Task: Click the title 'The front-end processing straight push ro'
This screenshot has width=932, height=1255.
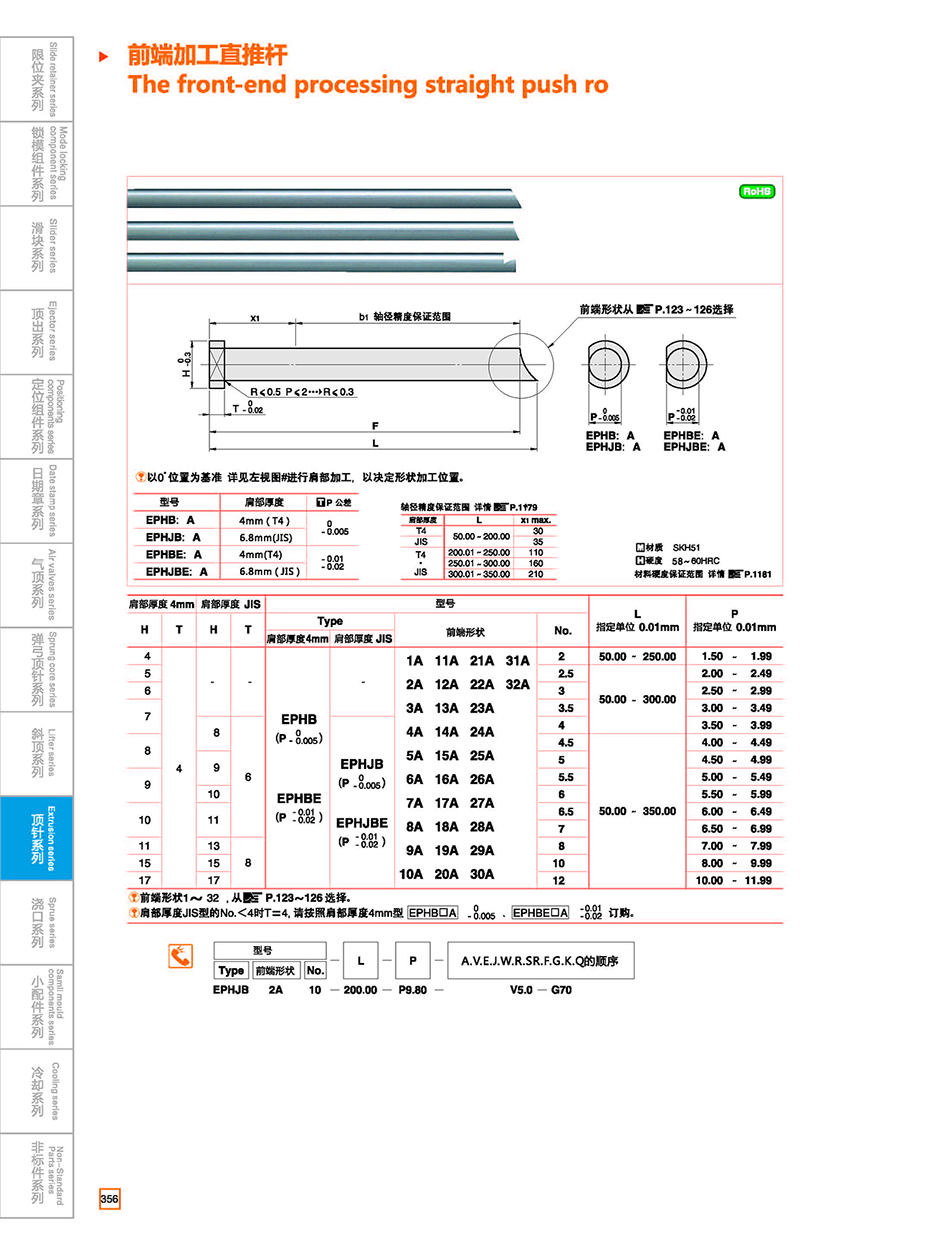Action: click(368, 84)
